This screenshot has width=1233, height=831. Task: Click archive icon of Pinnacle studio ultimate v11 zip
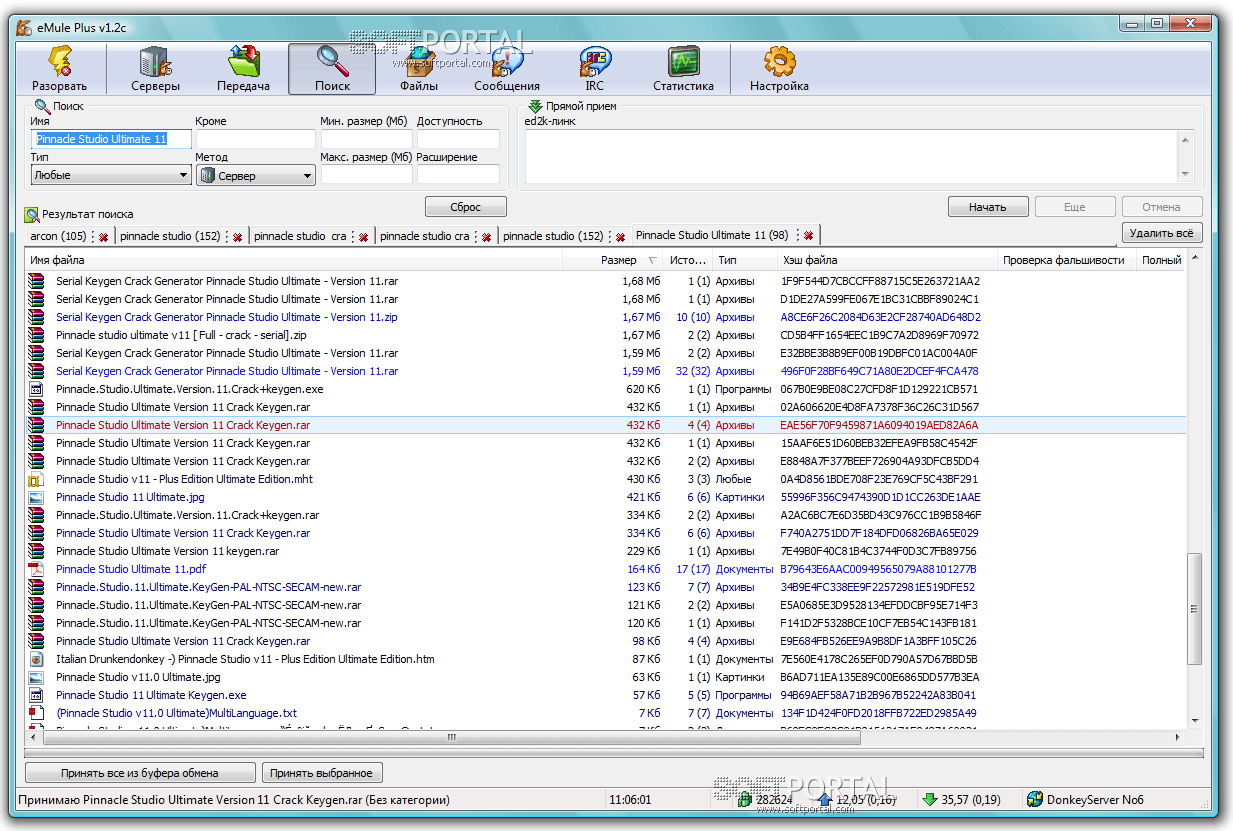point(37,335)
